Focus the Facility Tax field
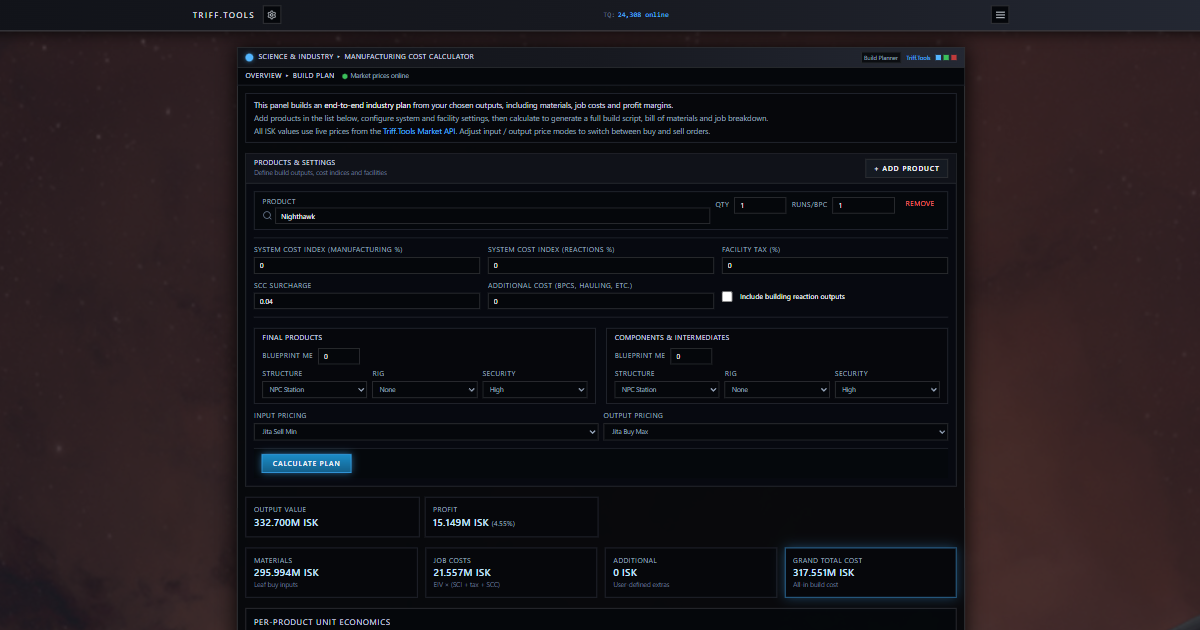Screen dimensions: 1200x630 pos(834,265)
